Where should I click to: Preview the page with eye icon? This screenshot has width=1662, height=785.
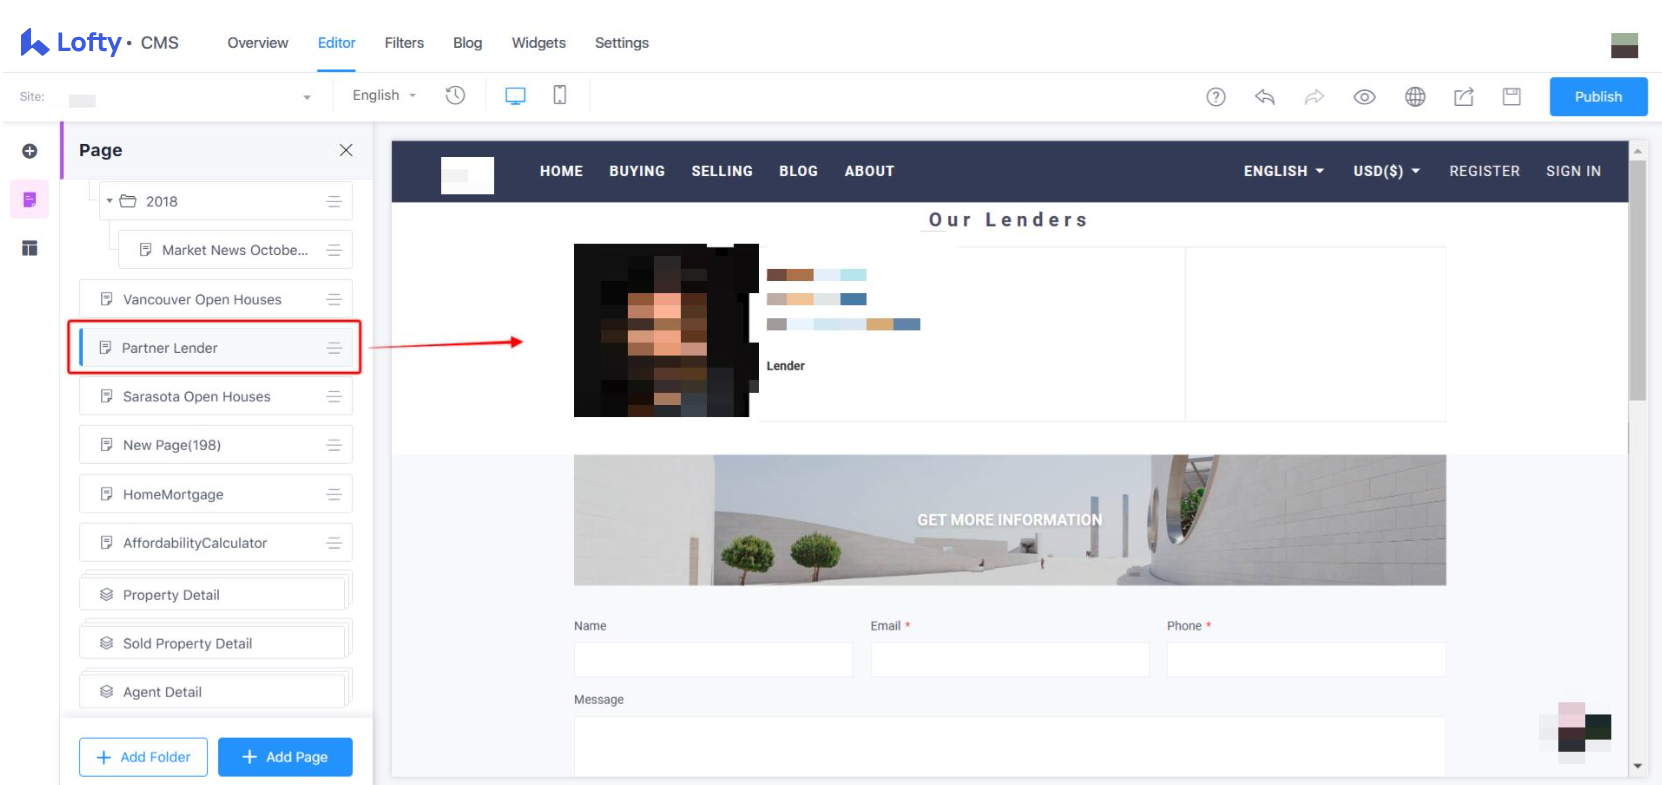coord(1364,97)
